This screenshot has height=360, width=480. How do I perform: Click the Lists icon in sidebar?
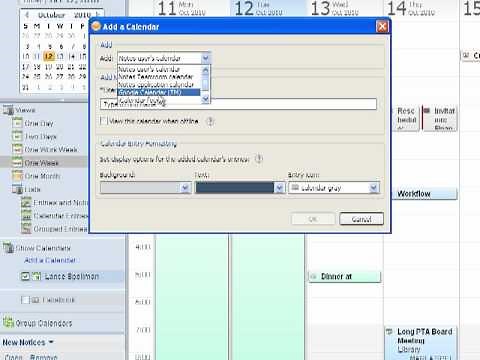coord(17,189)
